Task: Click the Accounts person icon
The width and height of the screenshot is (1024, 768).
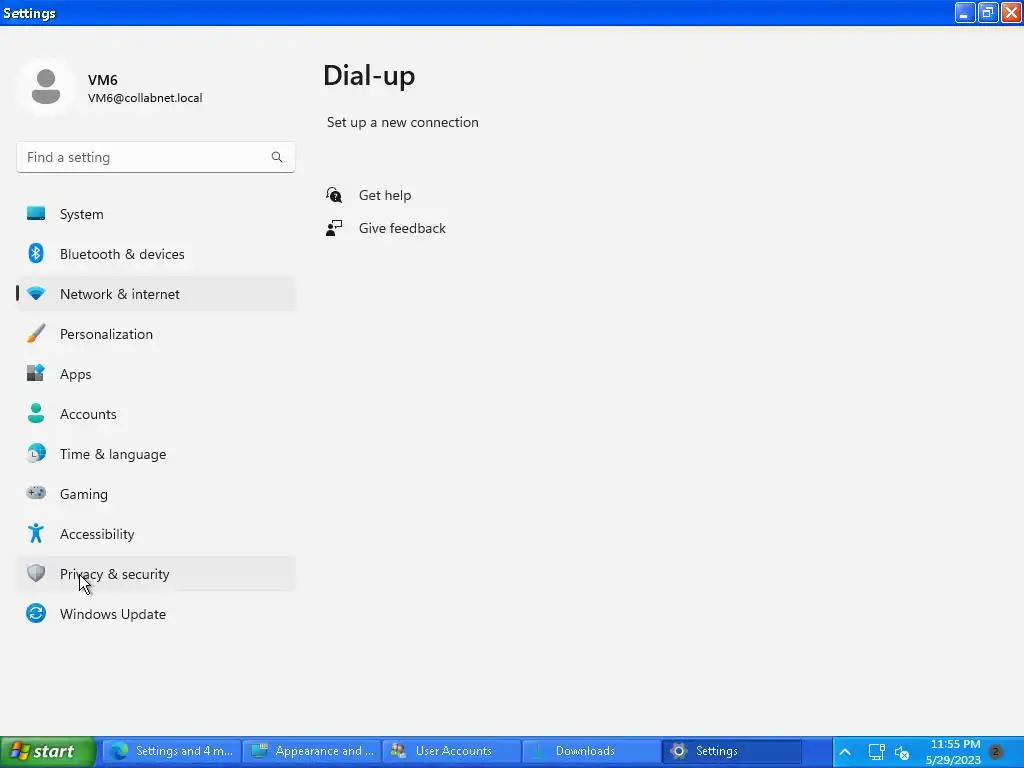Action: tap(36, 413)
